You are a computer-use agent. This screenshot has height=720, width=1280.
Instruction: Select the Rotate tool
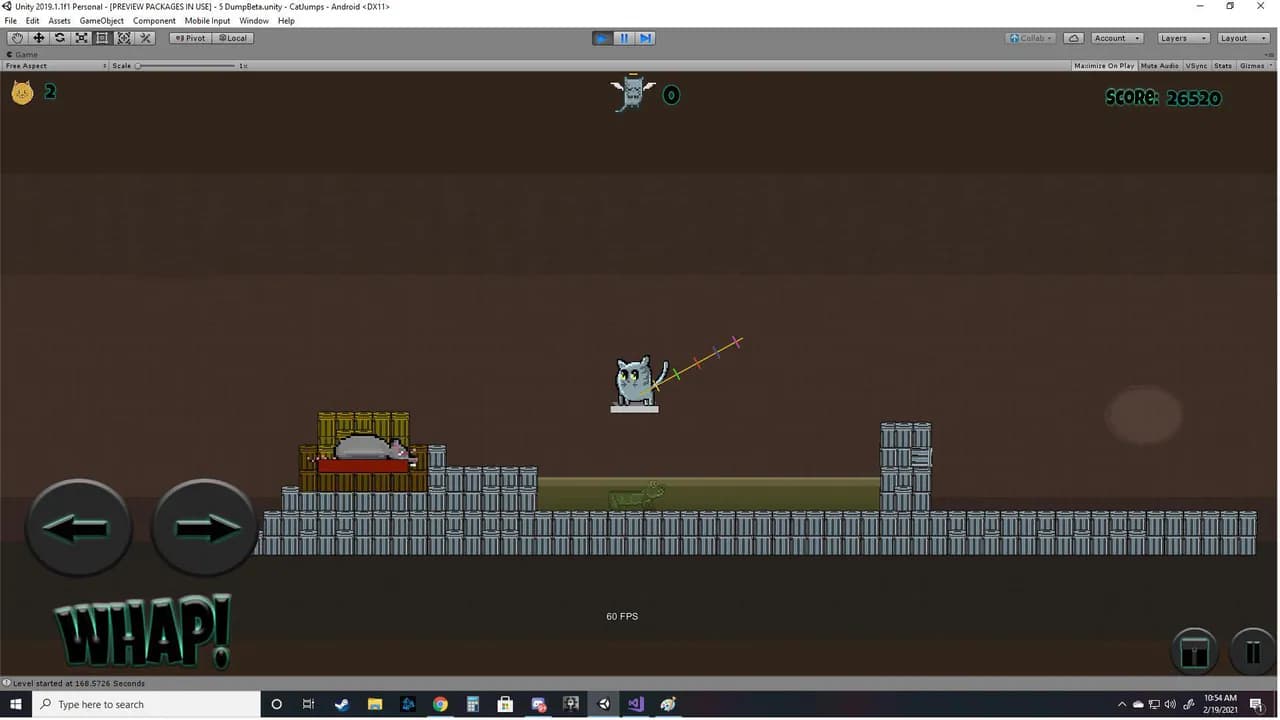[60, 38]
